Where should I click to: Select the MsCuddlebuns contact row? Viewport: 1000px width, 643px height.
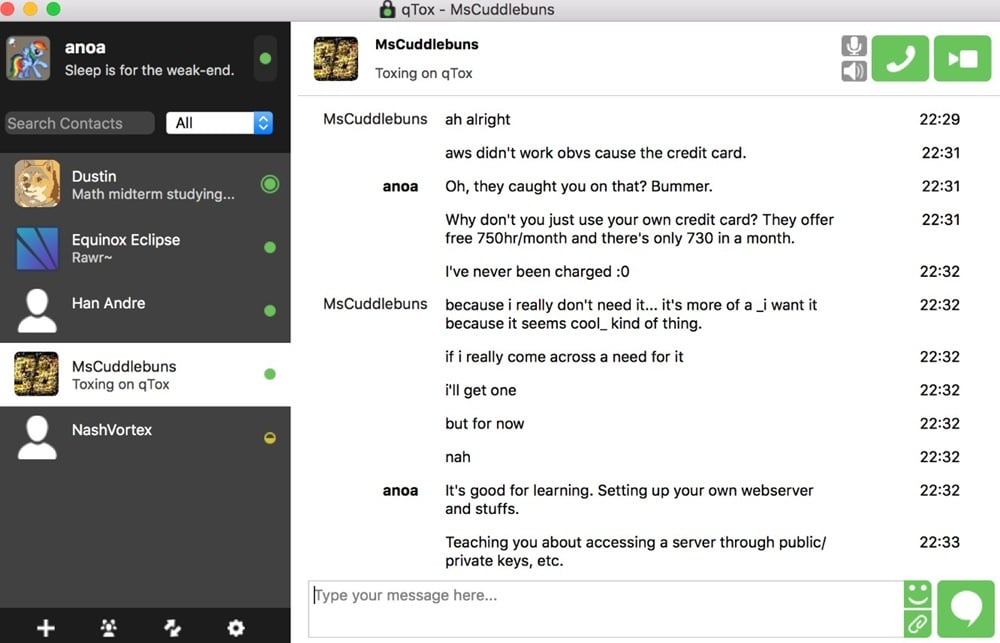click(145, 374)
